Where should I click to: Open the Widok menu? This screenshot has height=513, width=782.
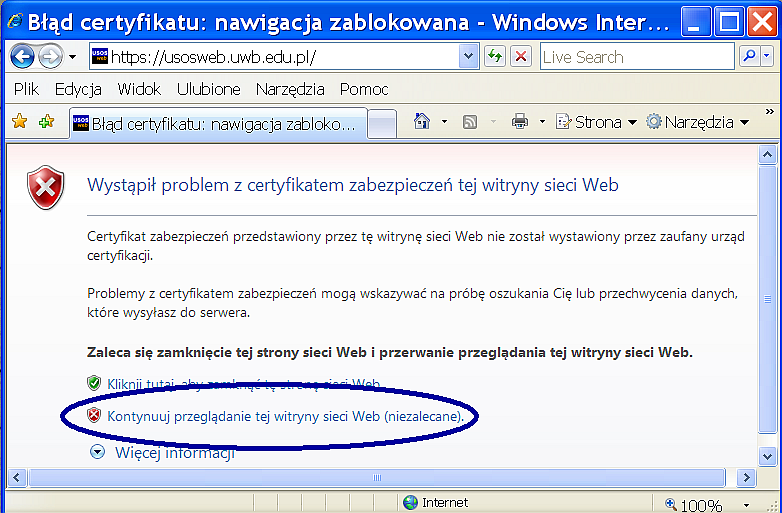pyautogui.click(x=139, y=89)
